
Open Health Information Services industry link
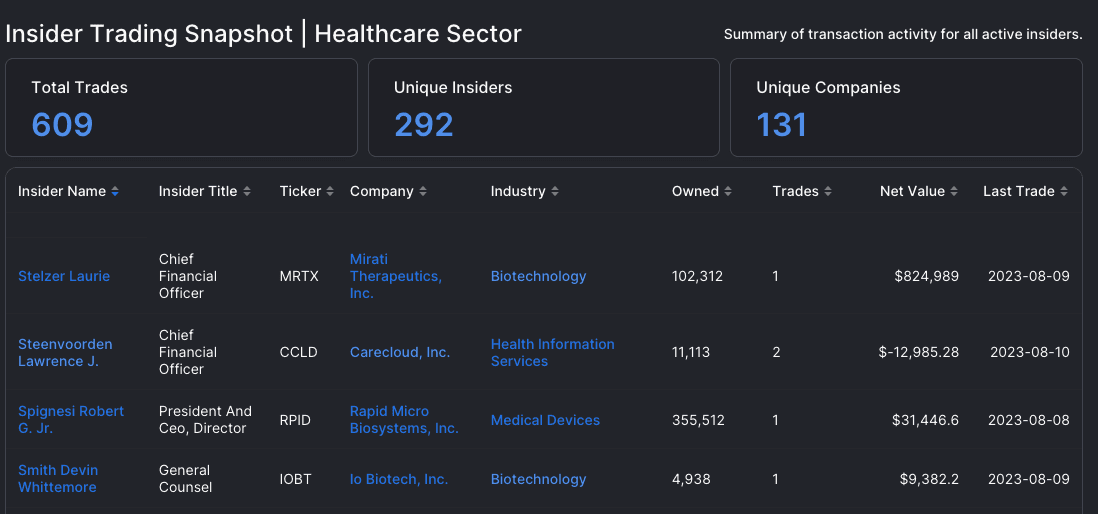pyautogui.click(x=553, y=352)
